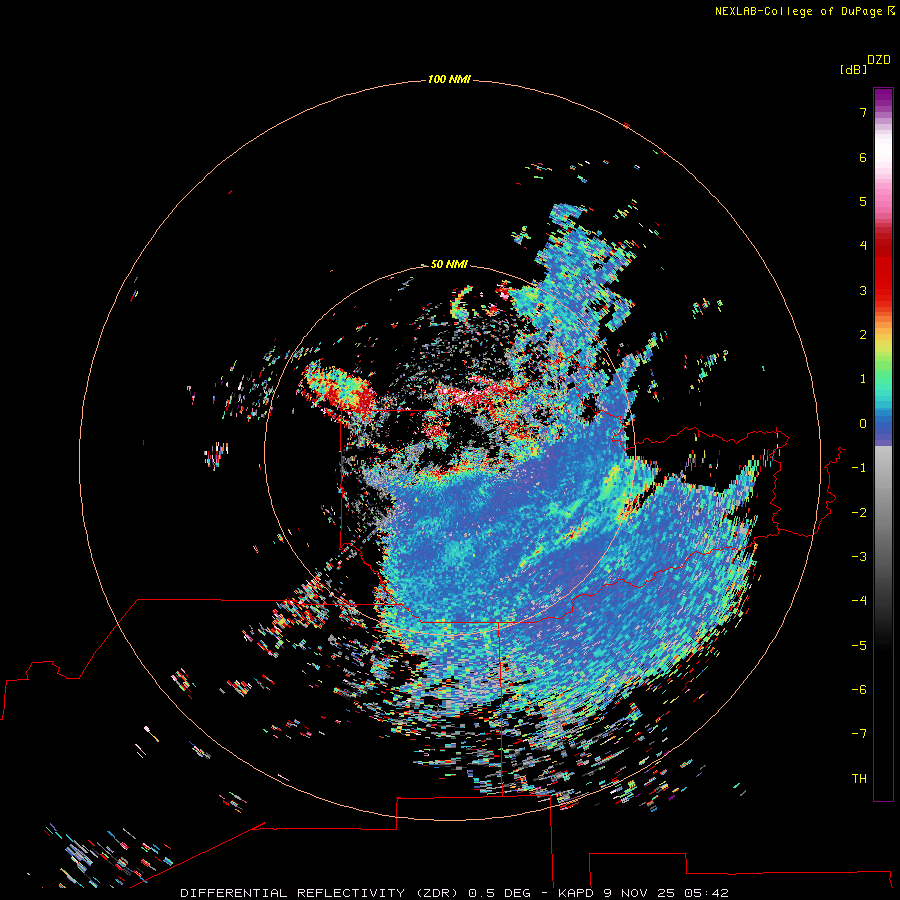Click the 05:42 timestamp
The image size is (900, 900).
pyautogui.click(x=709, y=893)
